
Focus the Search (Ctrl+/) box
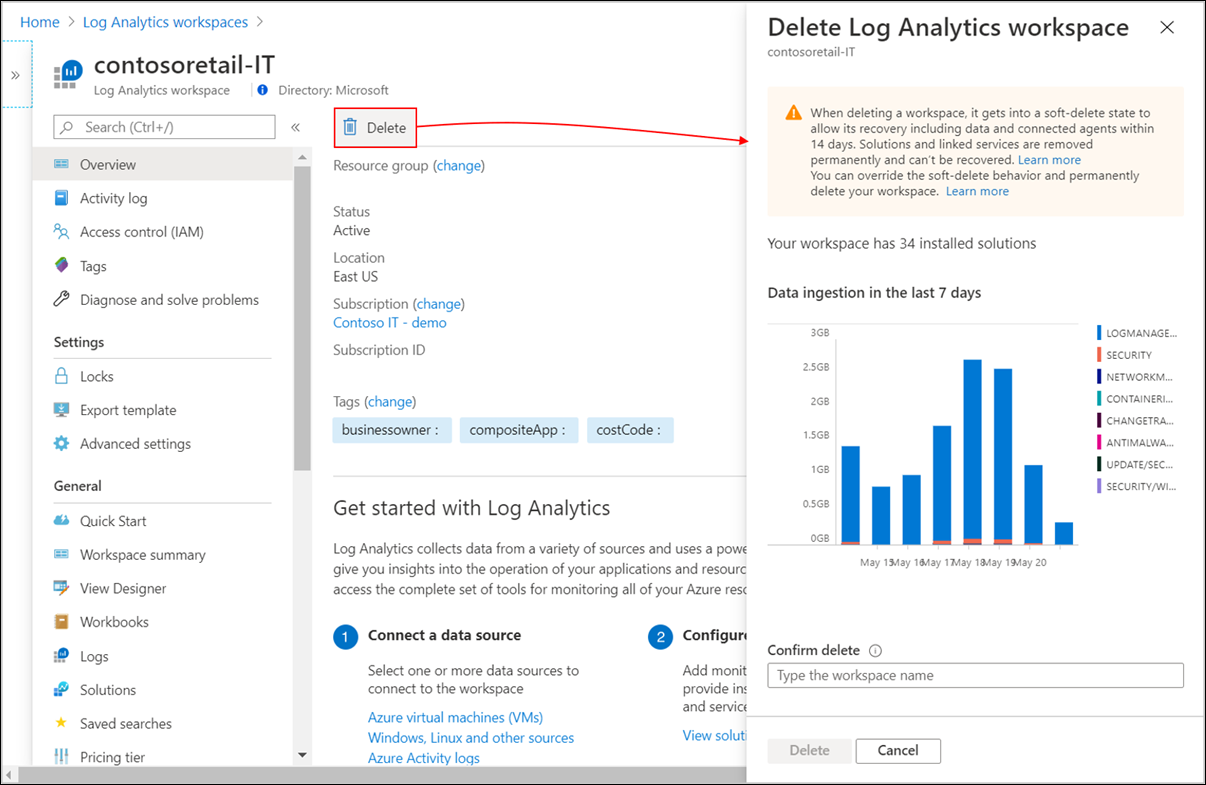click(x=165, y=127)
